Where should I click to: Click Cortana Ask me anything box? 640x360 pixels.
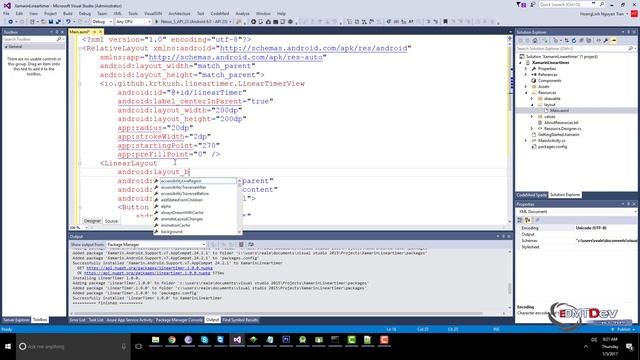(73, 347)
